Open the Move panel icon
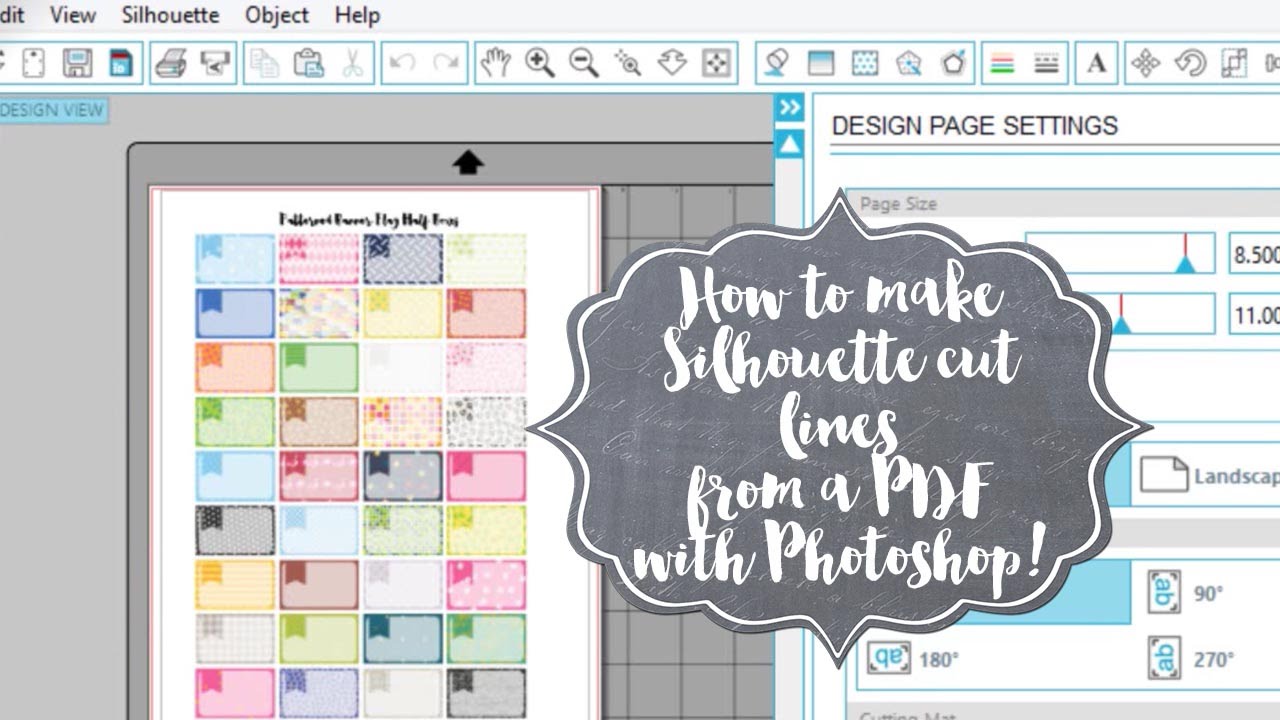Image resolution: width=1280 pixels, height=720 pixels. pyautogui.click(x=1145, y=63)
